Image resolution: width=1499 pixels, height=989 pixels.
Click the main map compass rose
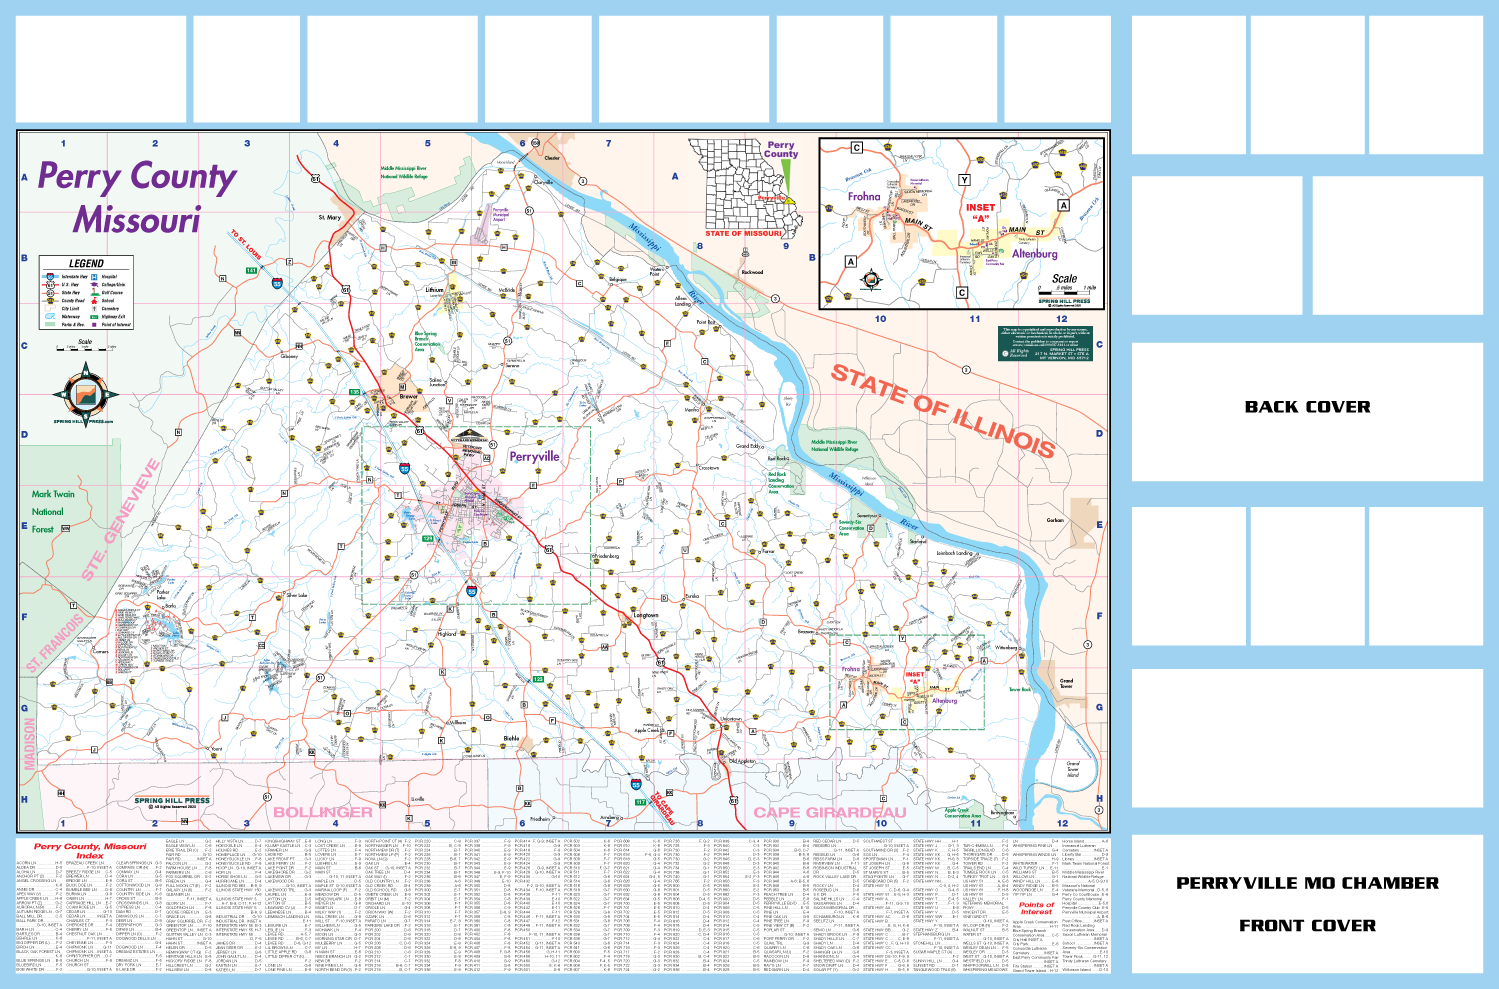85,392
